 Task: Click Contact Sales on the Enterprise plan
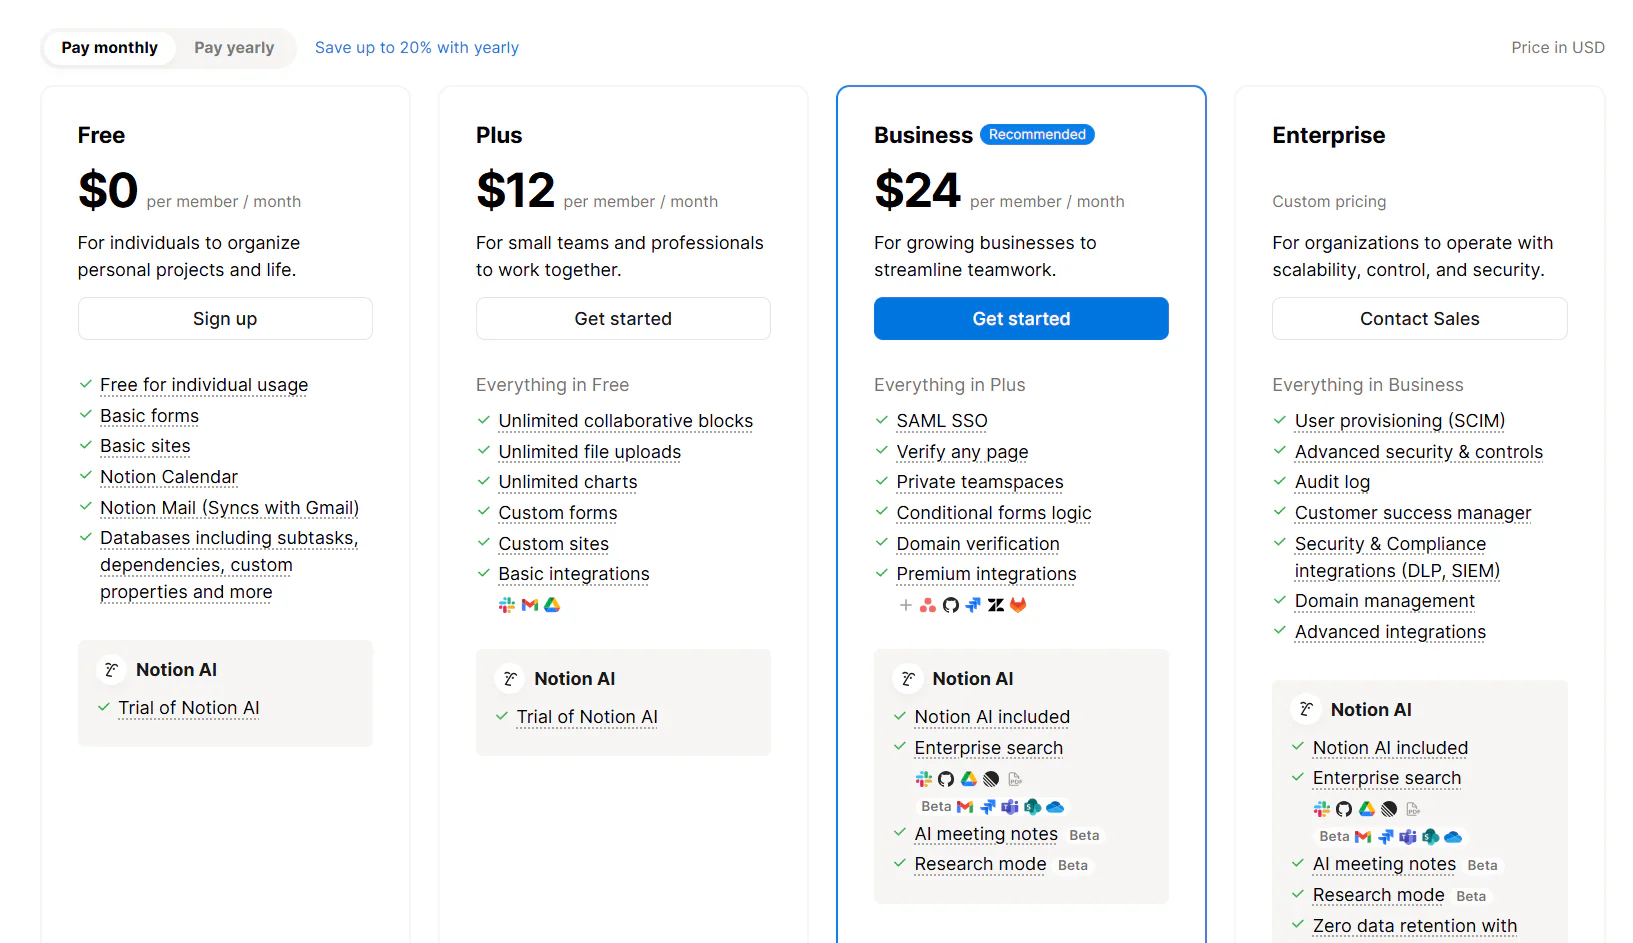coord(1419,319)
